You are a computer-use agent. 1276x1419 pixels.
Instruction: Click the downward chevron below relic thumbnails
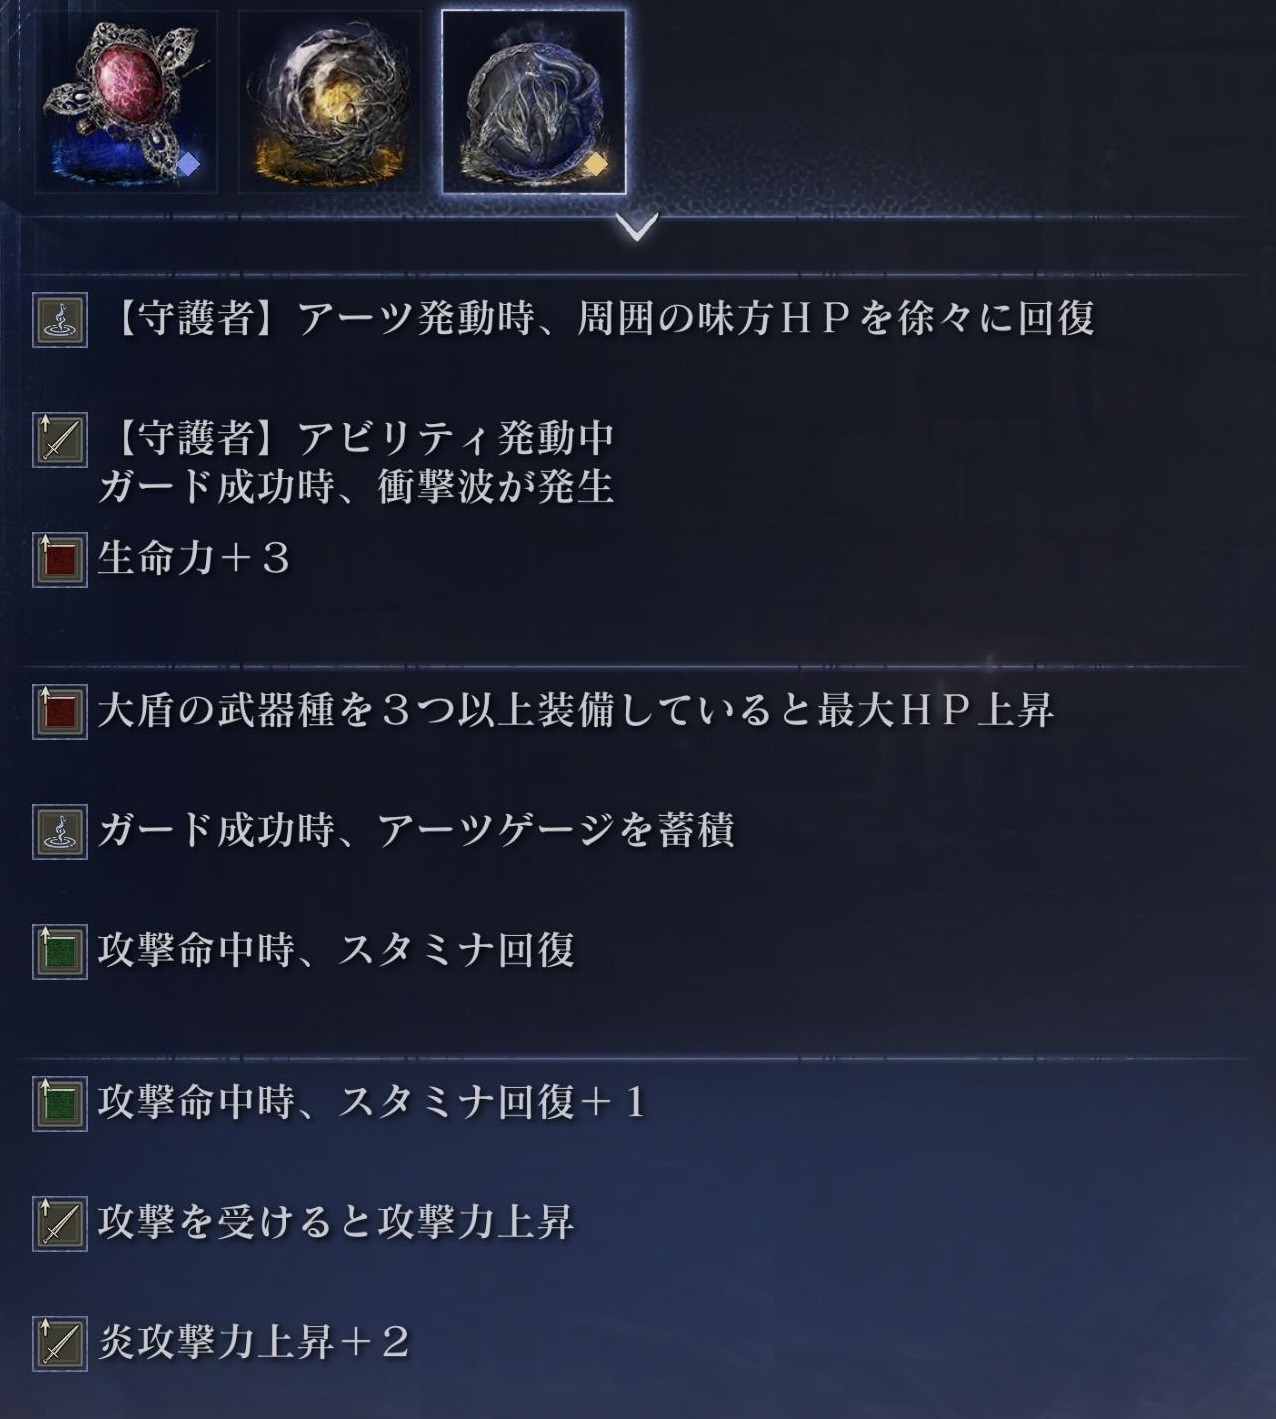pos(637,227)
